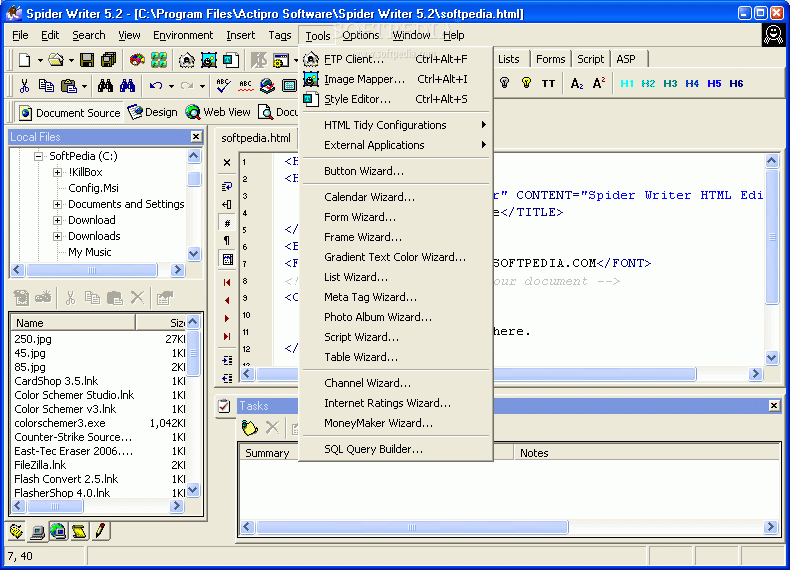
Task: Toggle the paragraph marks ¶ button in editor gutter
Action: coord(227,240)
